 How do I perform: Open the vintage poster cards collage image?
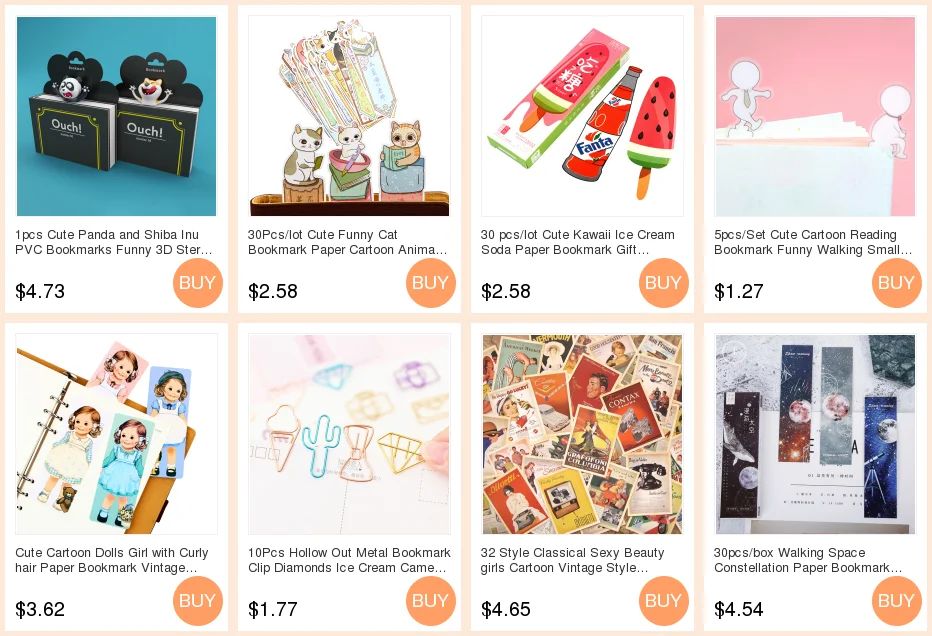pos(582,434)
